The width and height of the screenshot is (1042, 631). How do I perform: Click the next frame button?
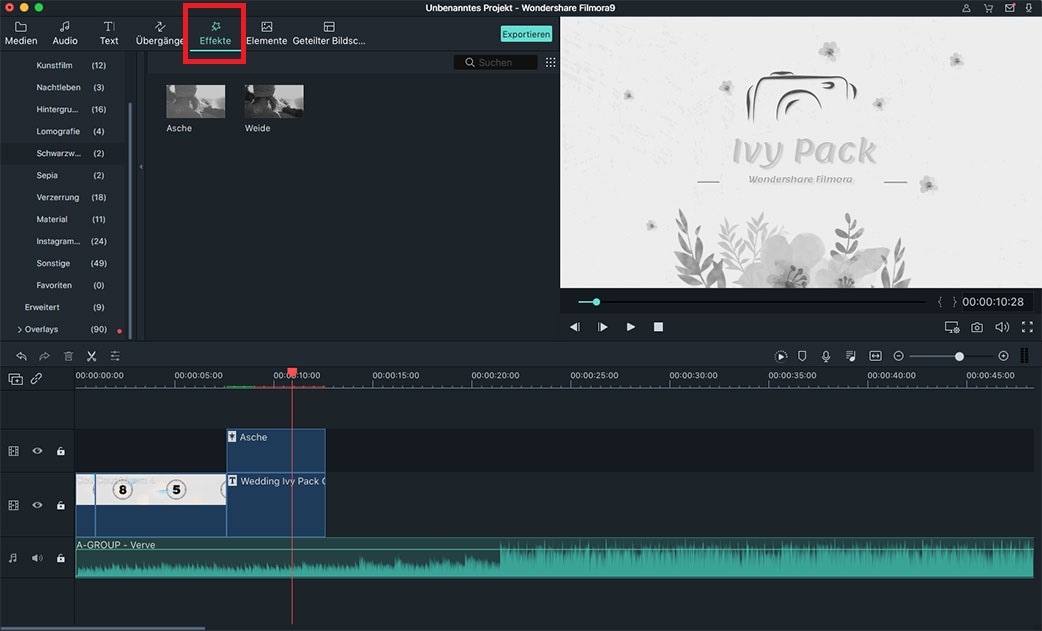pos(602,327)
